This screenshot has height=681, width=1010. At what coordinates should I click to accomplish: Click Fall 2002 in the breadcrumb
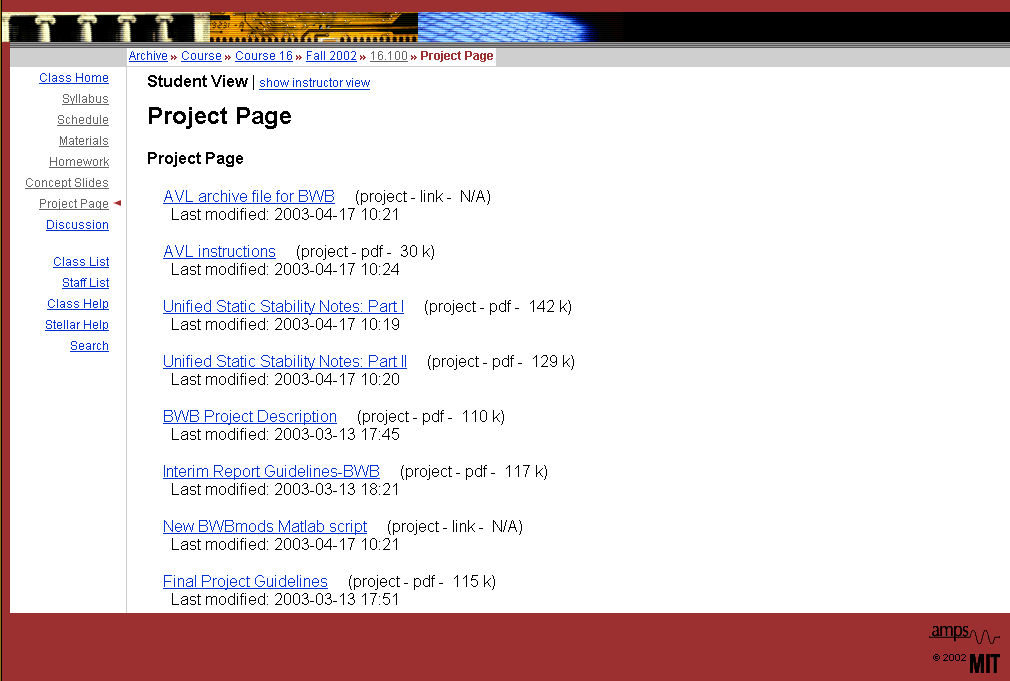pos(331,56)
